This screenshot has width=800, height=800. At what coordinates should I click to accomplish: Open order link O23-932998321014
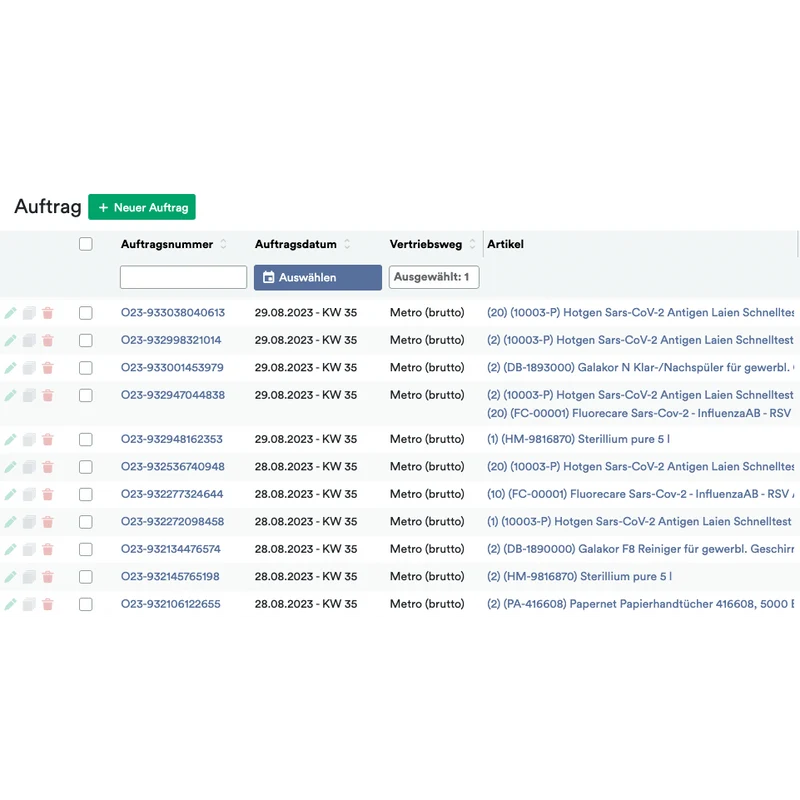(171, 340)
